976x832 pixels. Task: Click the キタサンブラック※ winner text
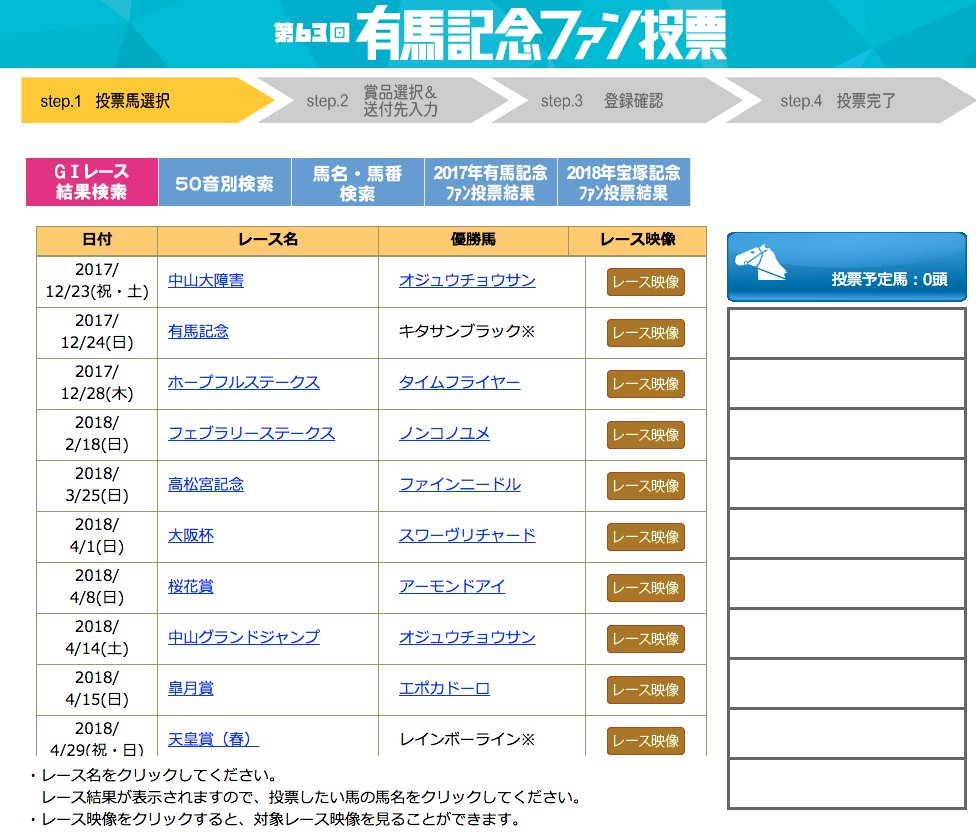[467, 332]
